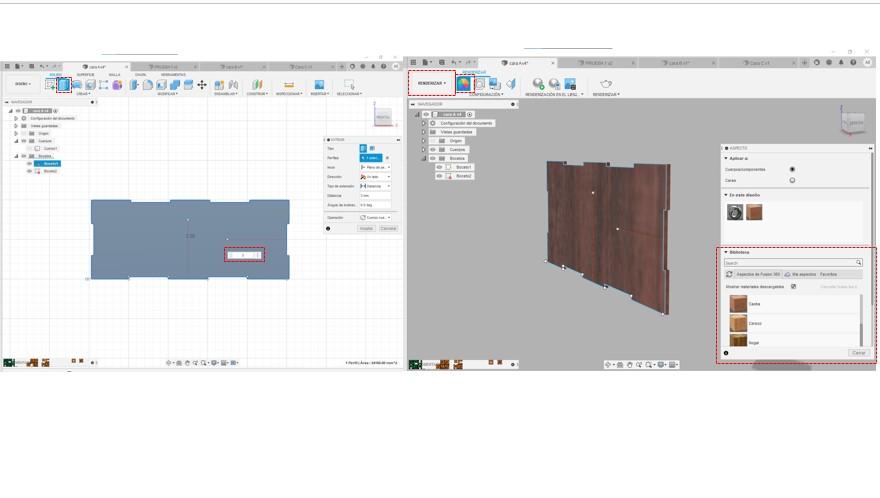Choose the Shell tool icon

pyautogui.click(x=161, y=85)
